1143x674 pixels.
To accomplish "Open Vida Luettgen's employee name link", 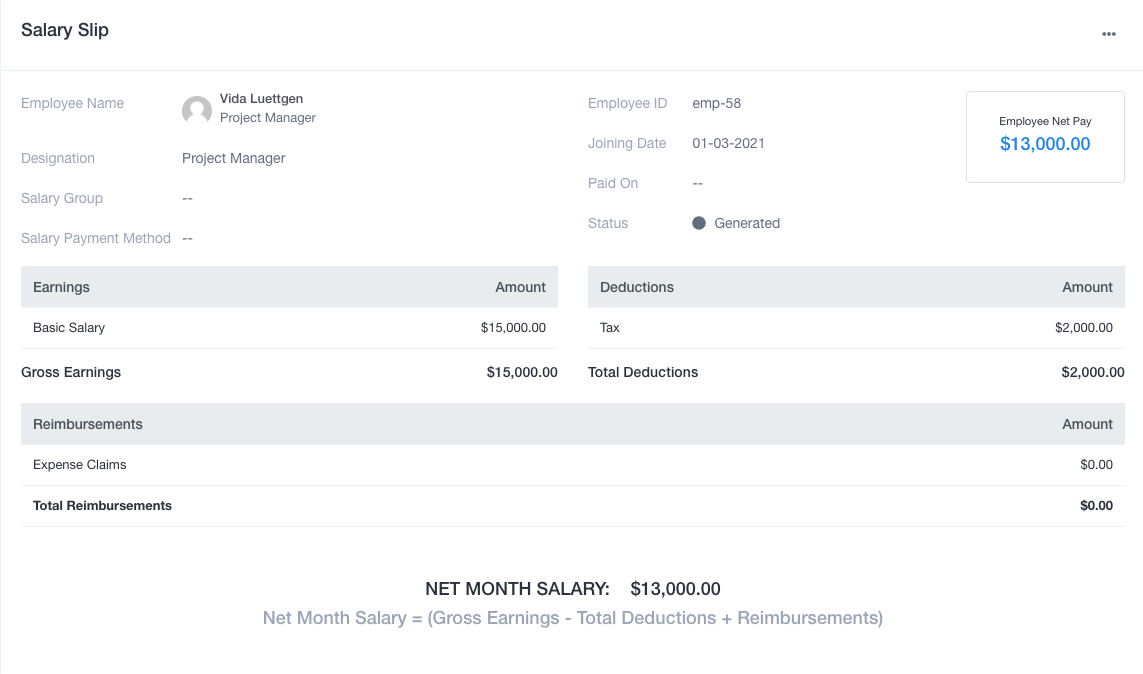I will tap(261, 99).
